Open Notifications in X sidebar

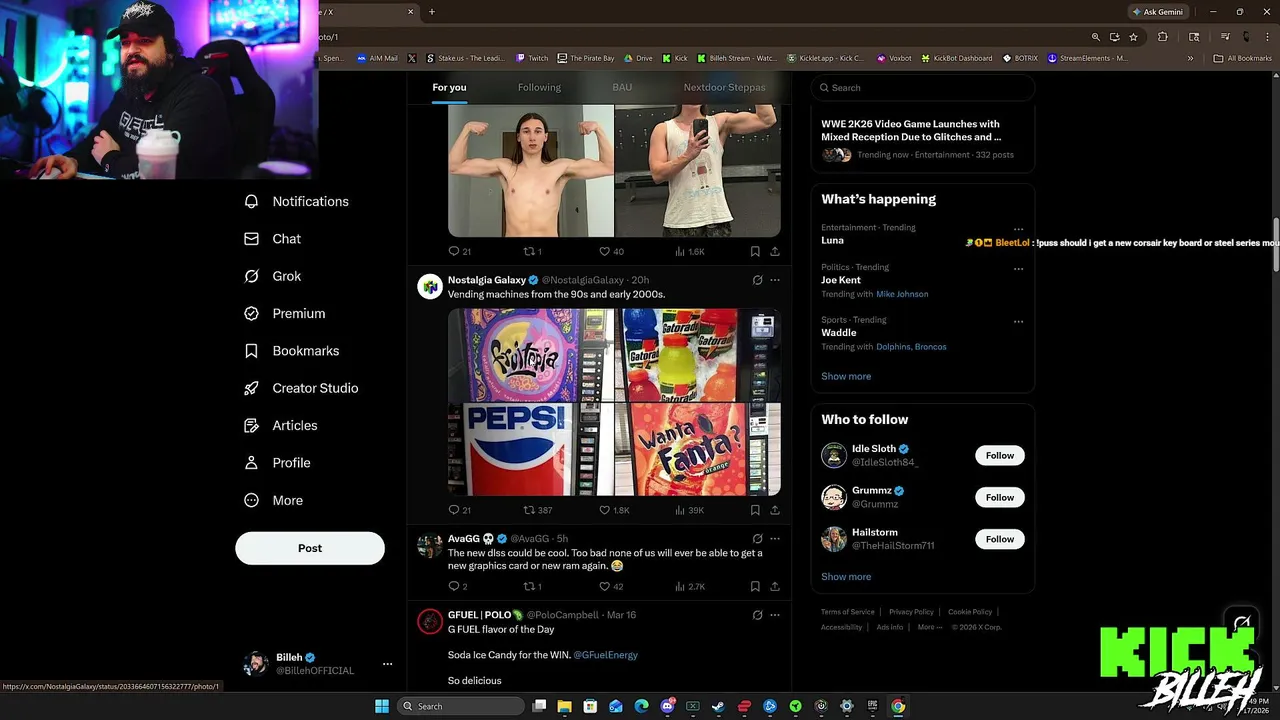point(297,201)
